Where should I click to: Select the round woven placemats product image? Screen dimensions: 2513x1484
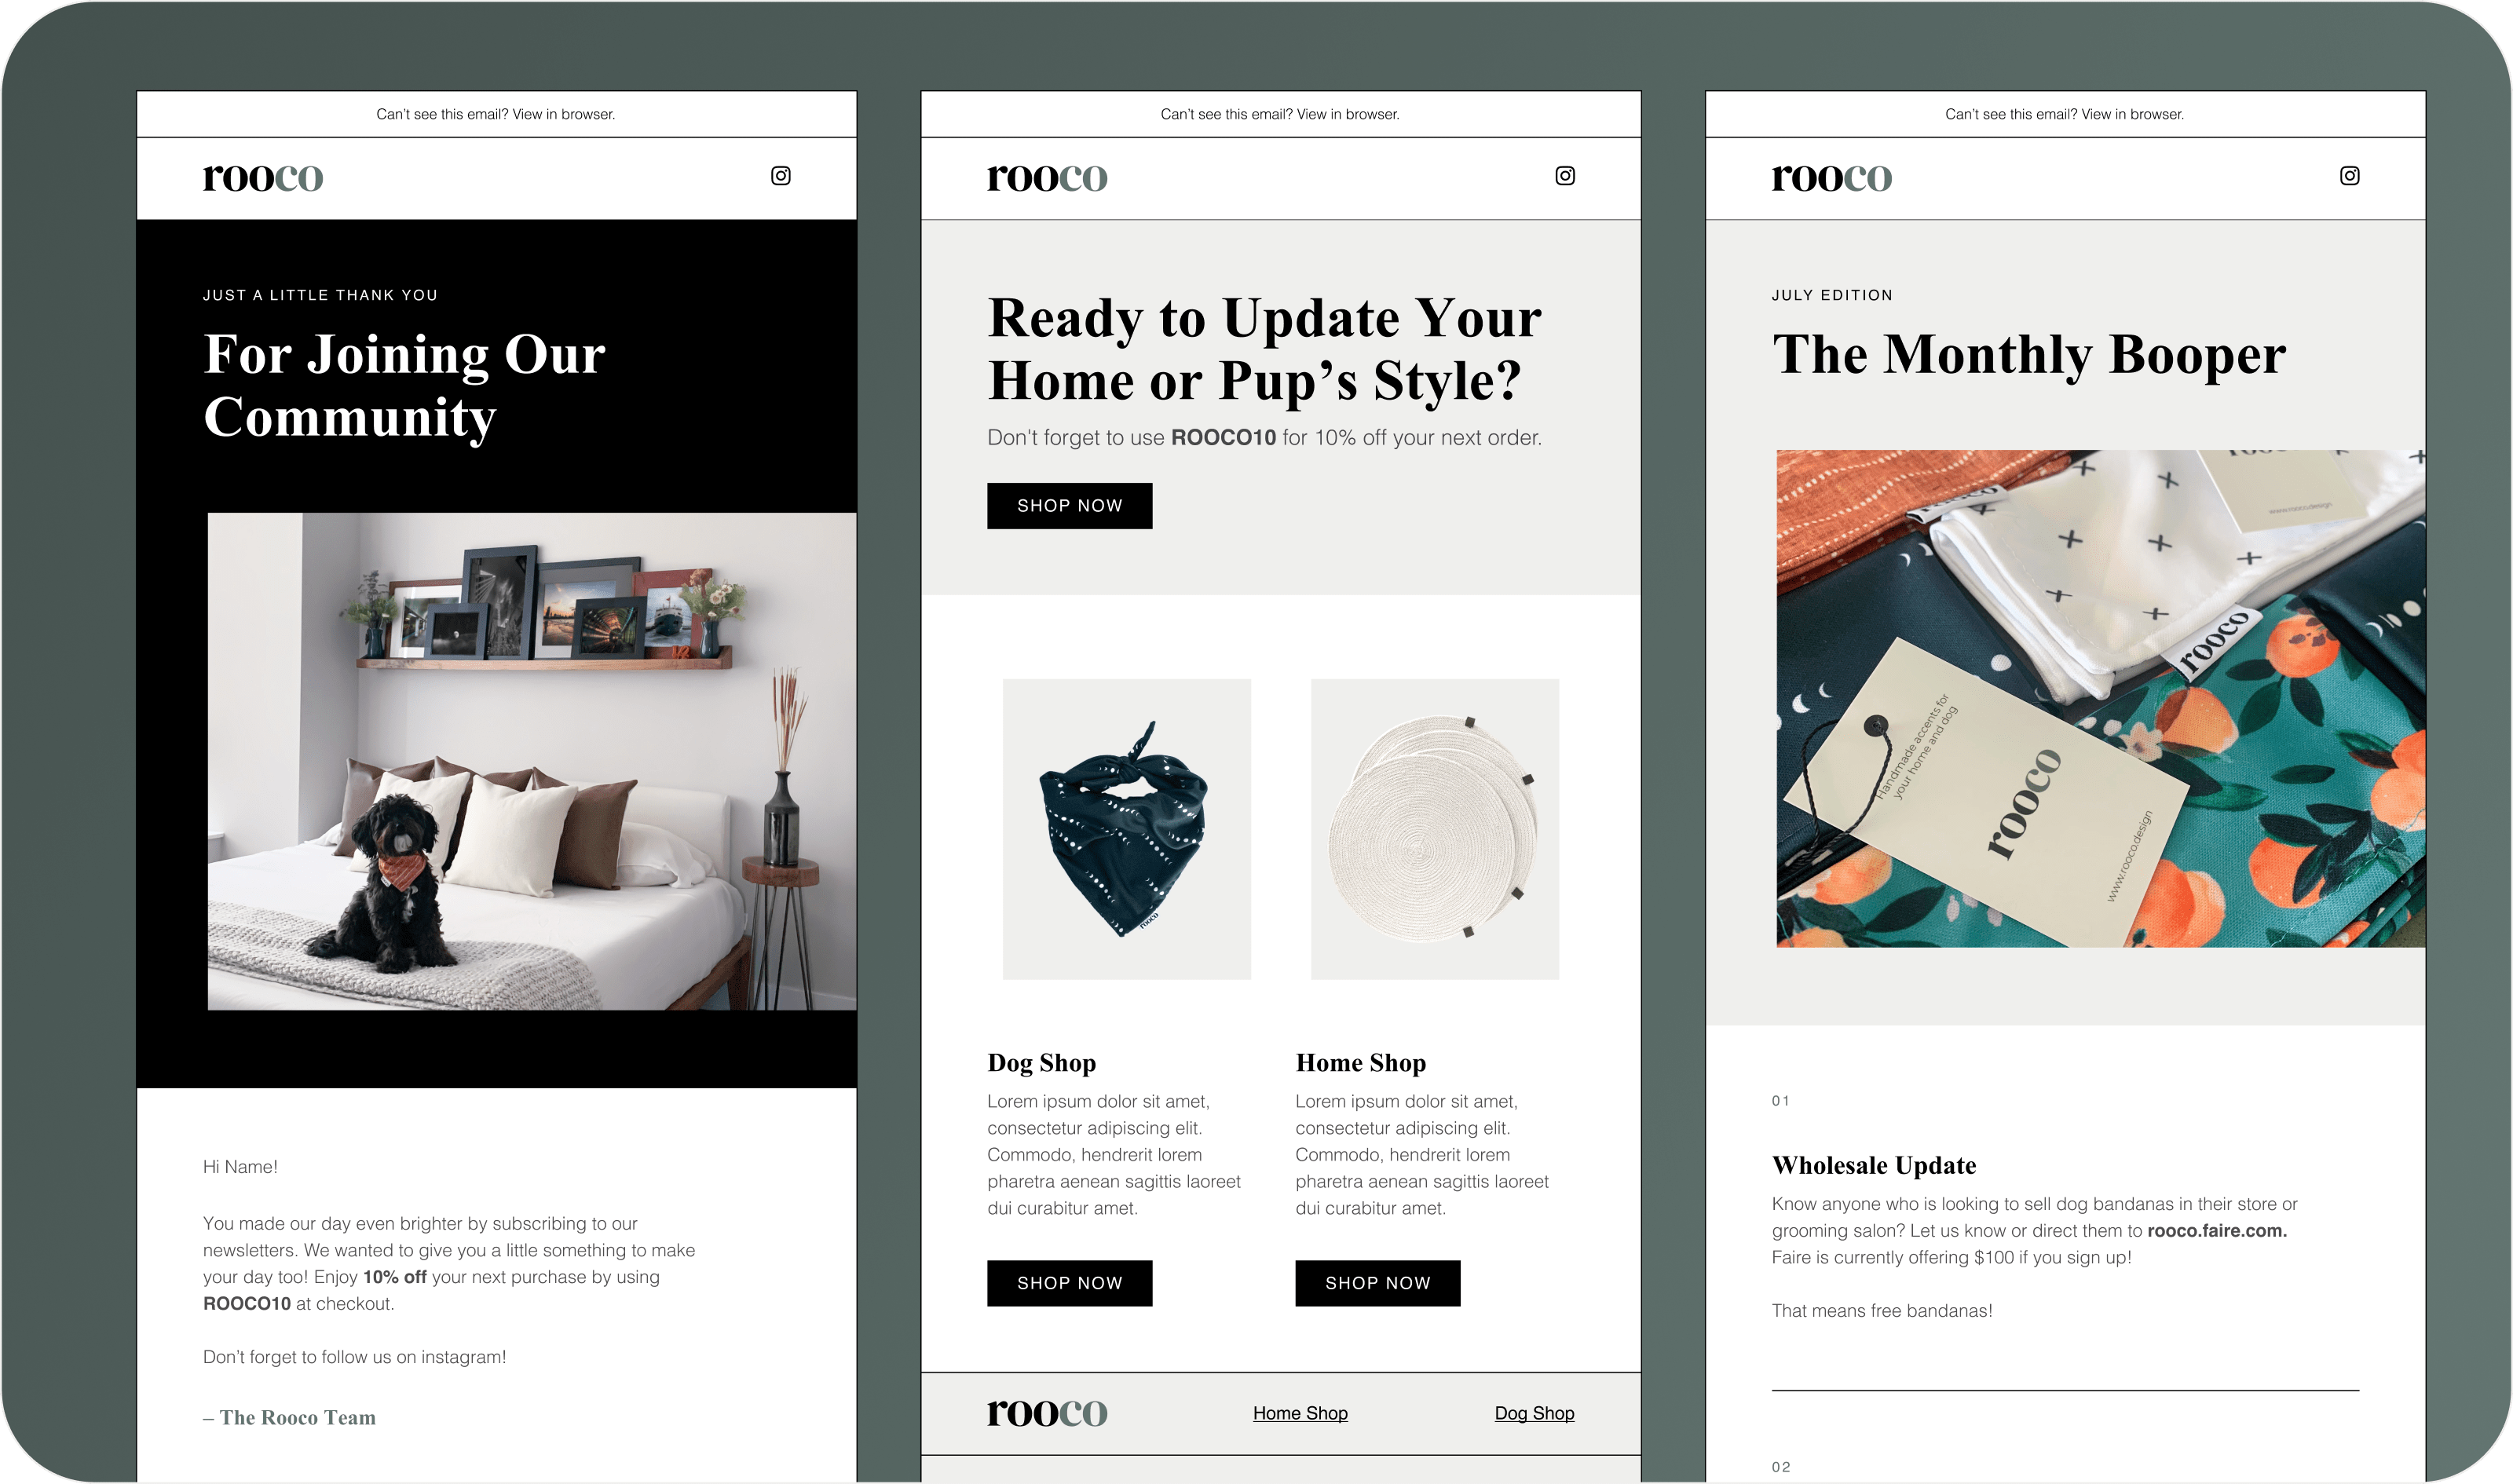[x=1434, y=829]
